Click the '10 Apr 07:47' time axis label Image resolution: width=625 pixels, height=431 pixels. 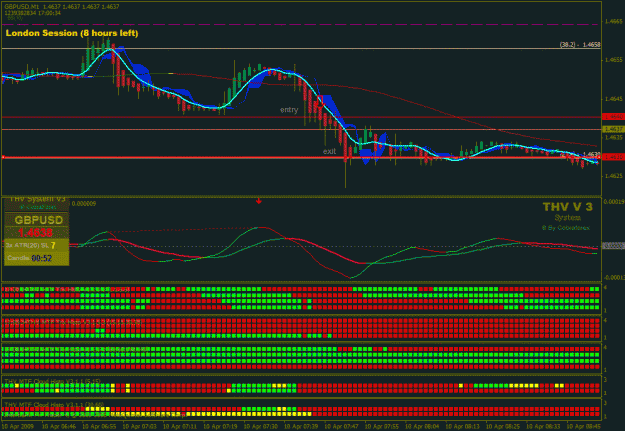341,427
